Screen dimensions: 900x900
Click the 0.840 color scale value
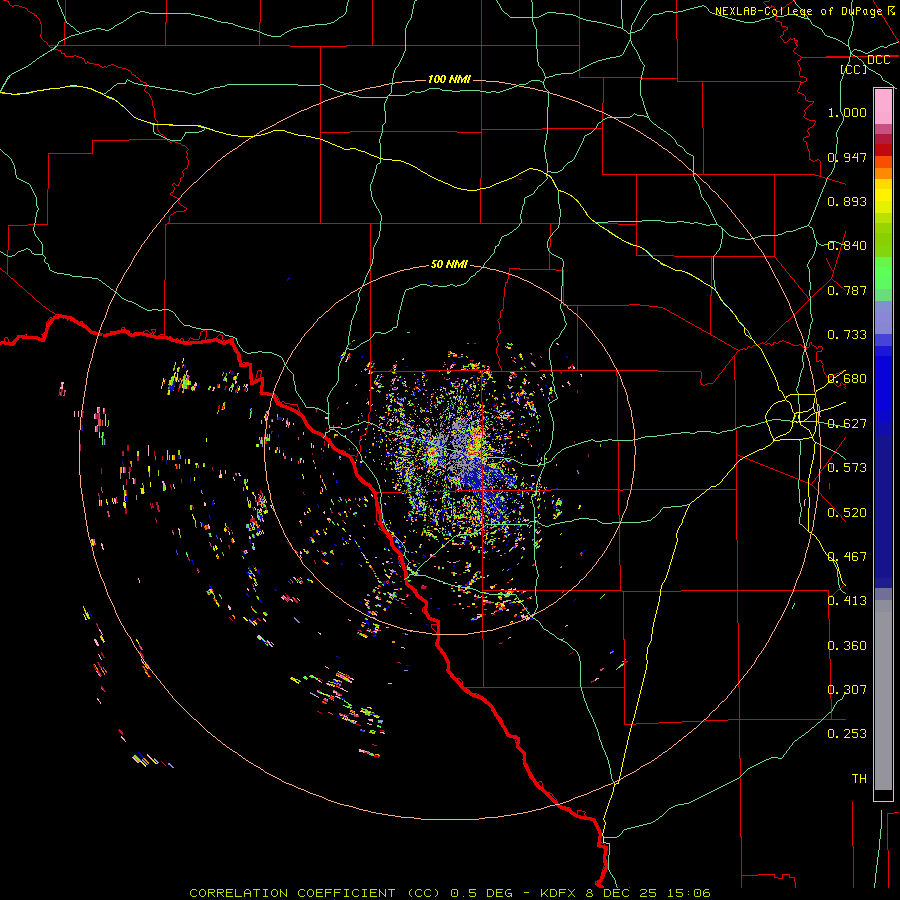pyautogui.click(x=847, y=246)
